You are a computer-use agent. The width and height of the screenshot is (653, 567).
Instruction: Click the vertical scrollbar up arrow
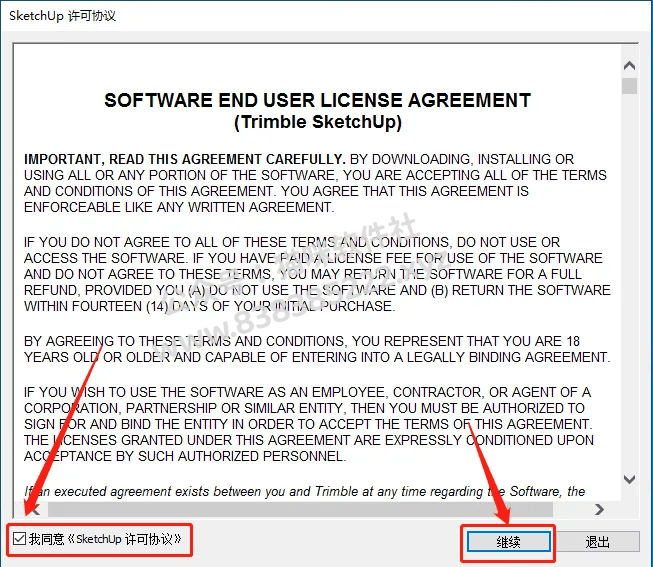(x=629, y=65)
